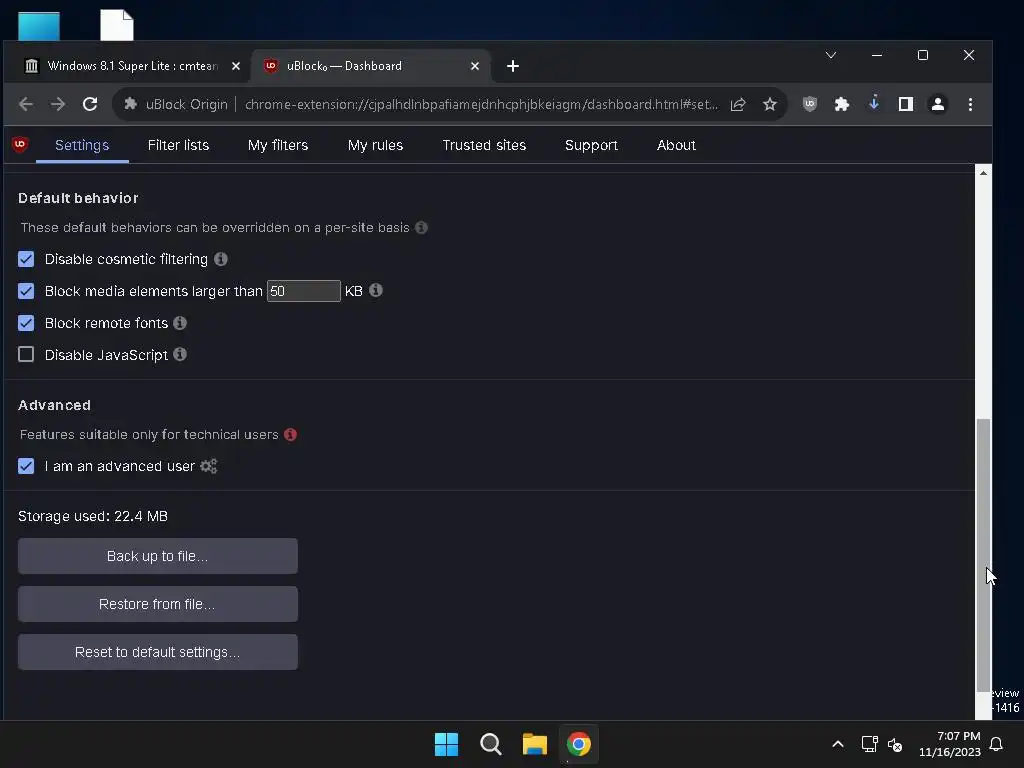Open File Explorer from taskbar
The width and height of the screenshot is (1024, 768).
(535, 744)
